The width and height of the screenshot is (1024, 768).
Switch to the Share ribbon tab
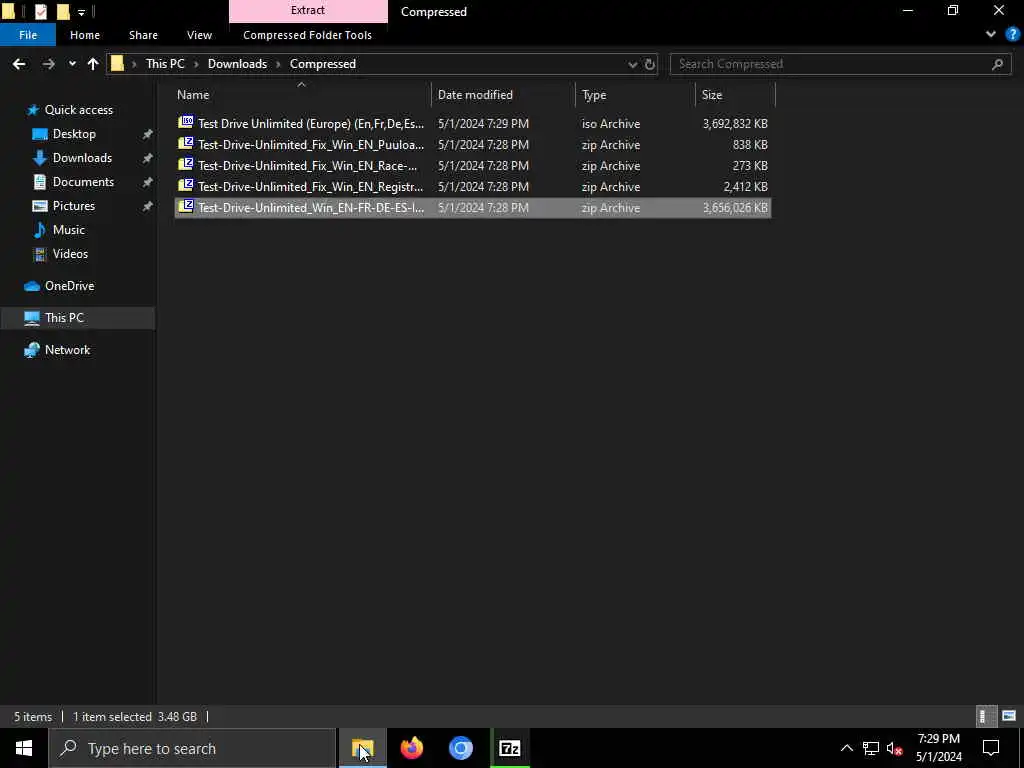[143, 35]
